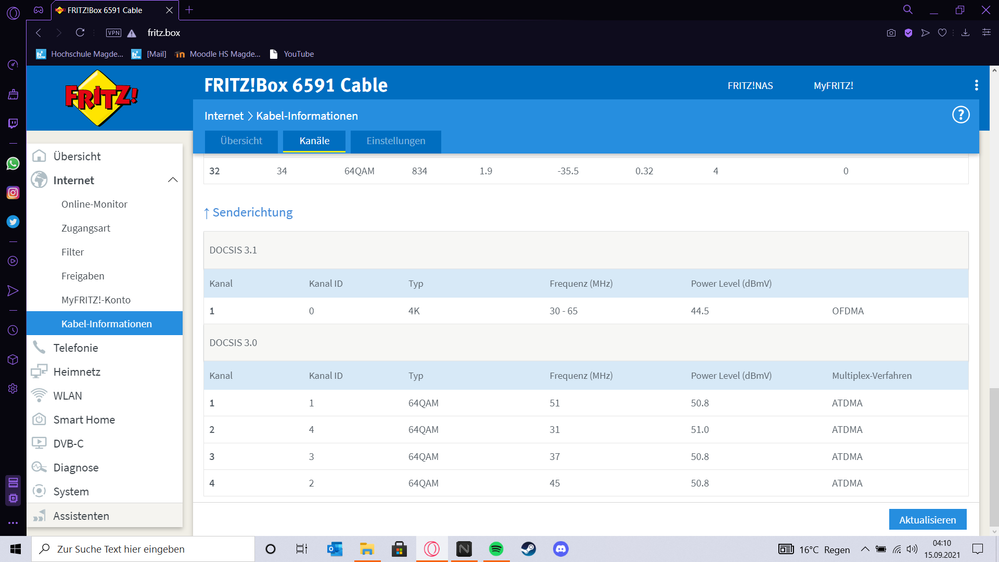
Task: Click the 30 - 65 frequency value
Action: coord(563,311)
